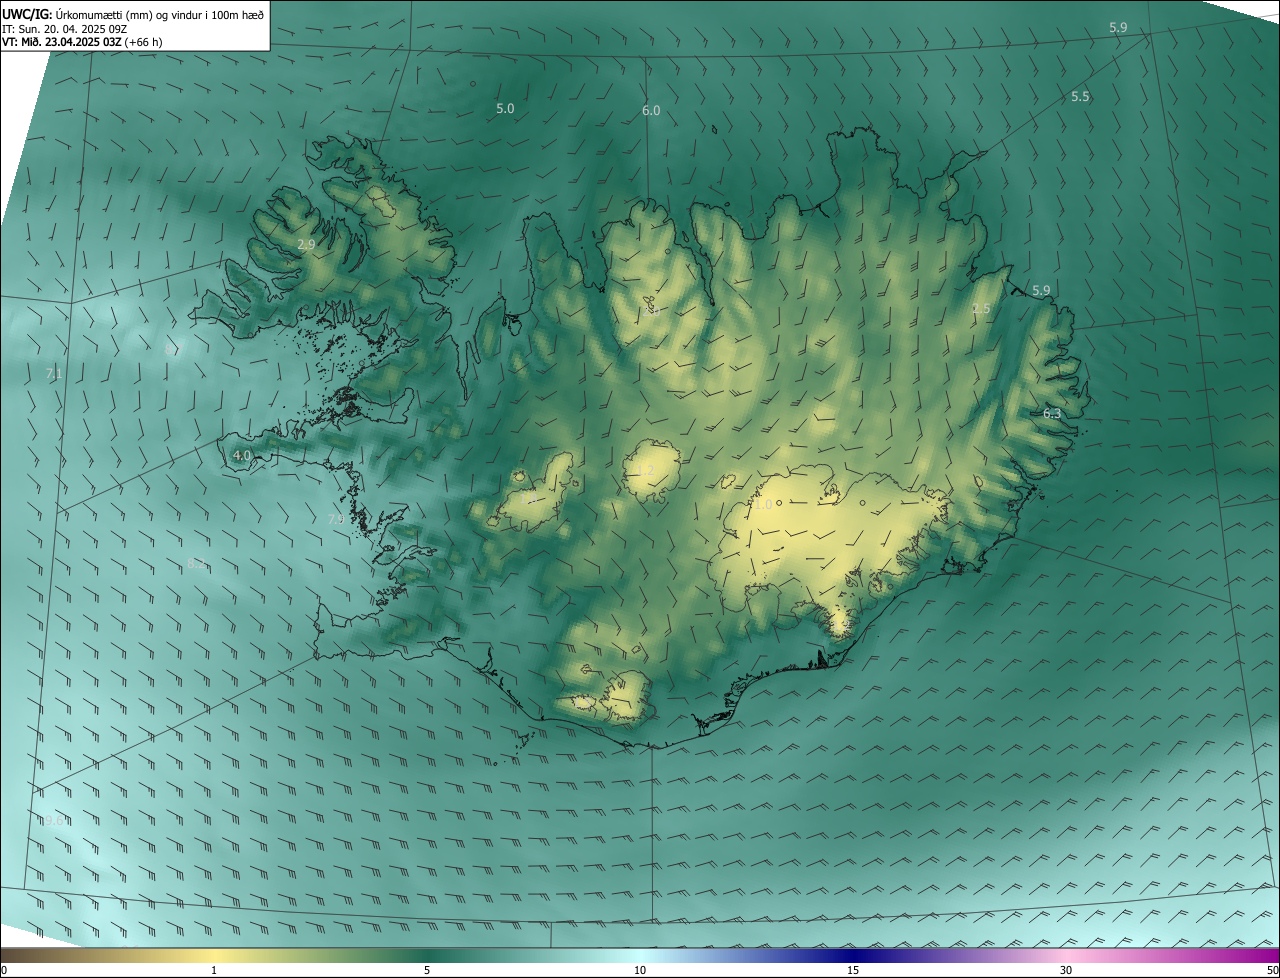Click the map title 'Úrkomumætti (mm) og vindur í 100m hæð'
1280x978 pixels.
pos(160,13)
